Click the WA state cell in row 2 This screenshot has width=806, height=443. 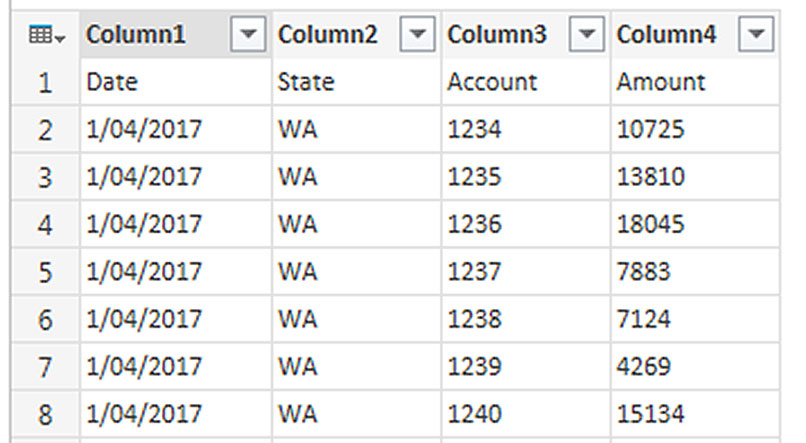click(356, 130)
